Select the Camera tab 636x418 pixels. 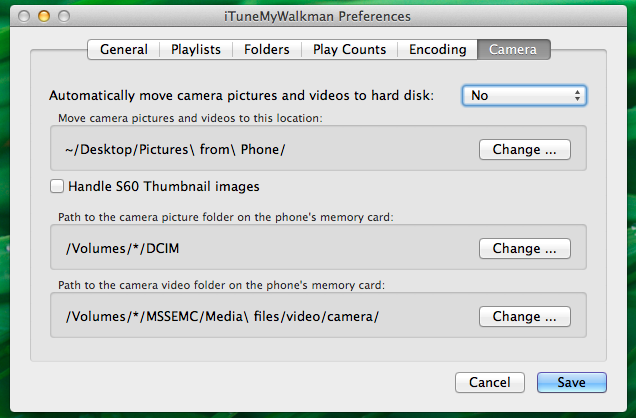point(513,49)
